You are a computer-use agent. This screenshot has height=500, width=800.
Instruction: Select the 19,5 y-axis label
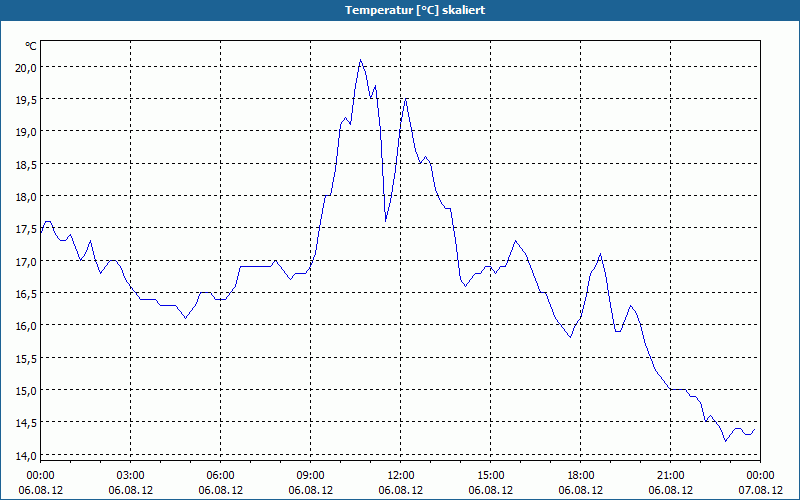(x=26, y=99)
